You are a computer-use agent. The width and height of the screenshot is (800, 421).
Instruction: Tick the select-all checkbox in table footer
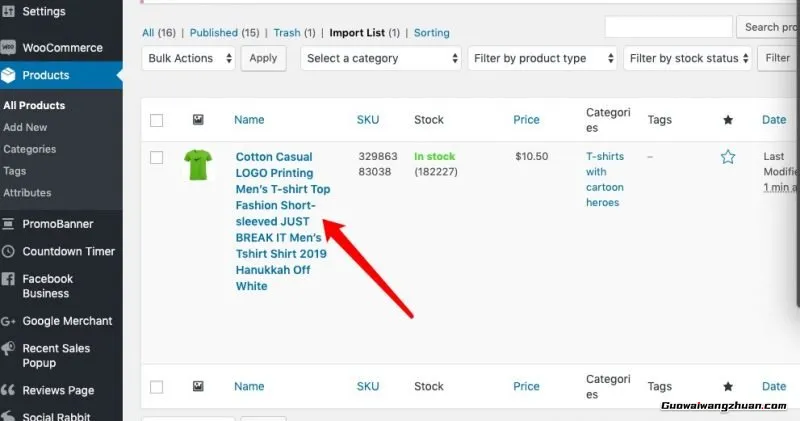pos(156,386)
